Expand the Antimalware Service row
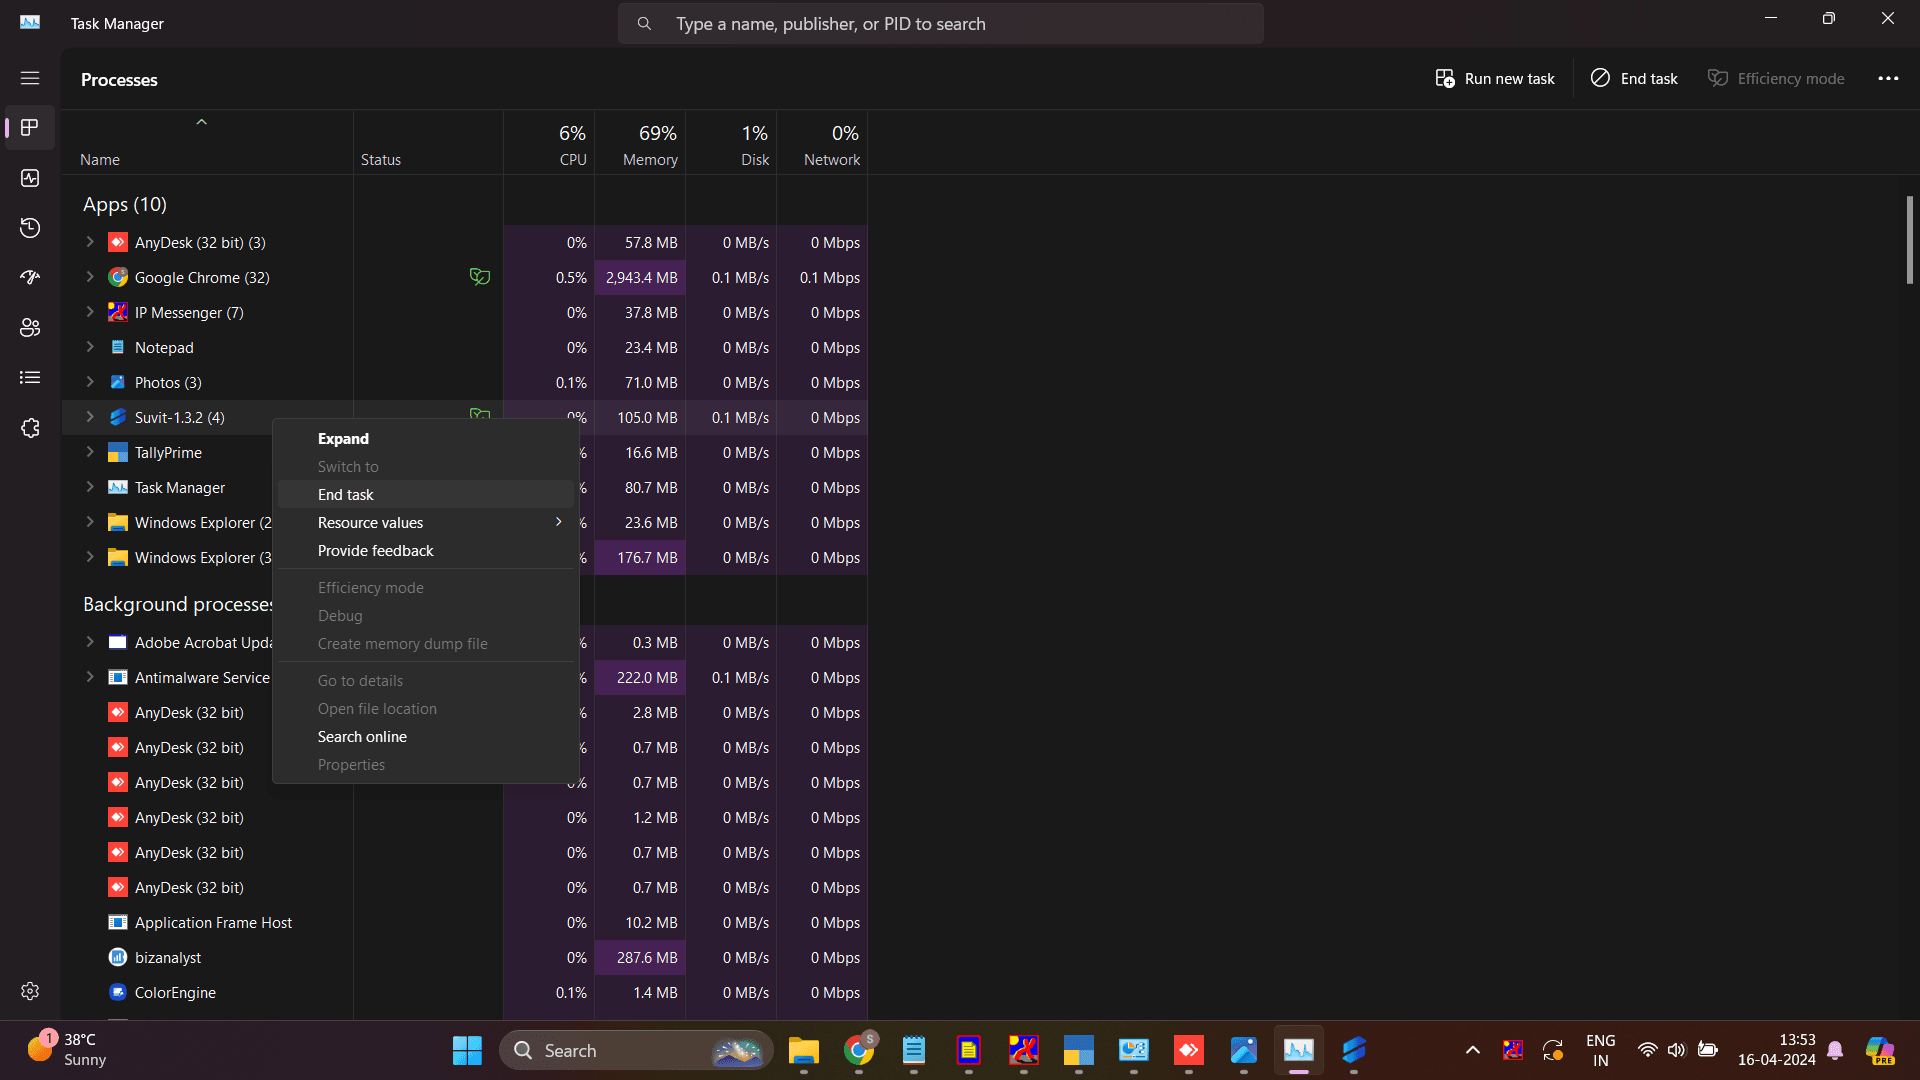This screenshot has width=1920, height=1080. [x=90, y=677]
